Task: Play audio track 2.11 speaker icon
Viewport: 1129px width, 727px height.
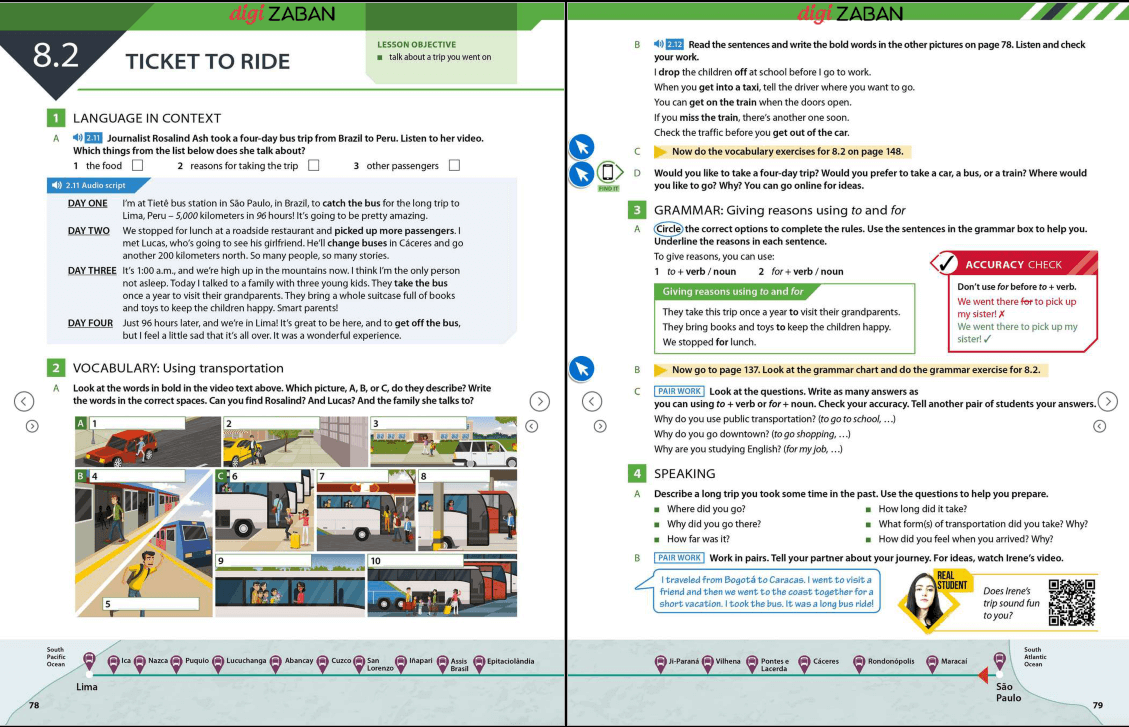Action: click(77, 138)
